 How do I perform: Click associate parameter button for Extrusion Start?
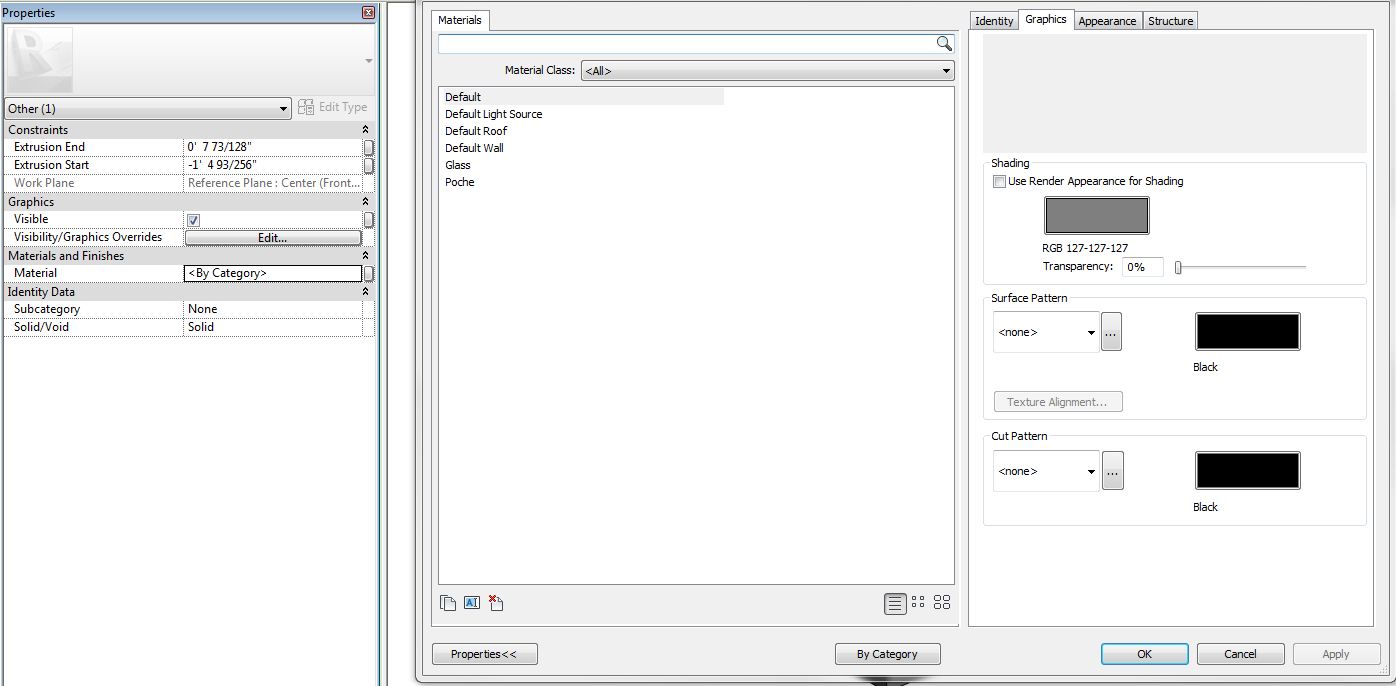point(369,165)
